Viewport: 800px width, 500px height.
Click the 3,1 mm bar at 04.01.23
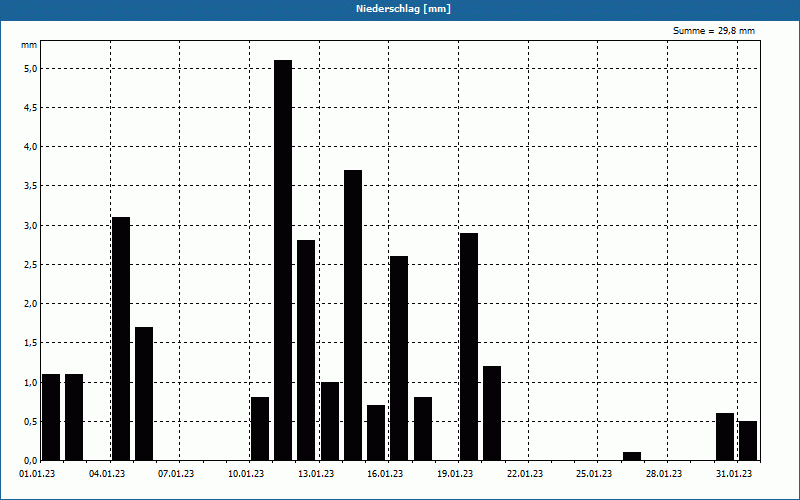[x=121, y=339]
